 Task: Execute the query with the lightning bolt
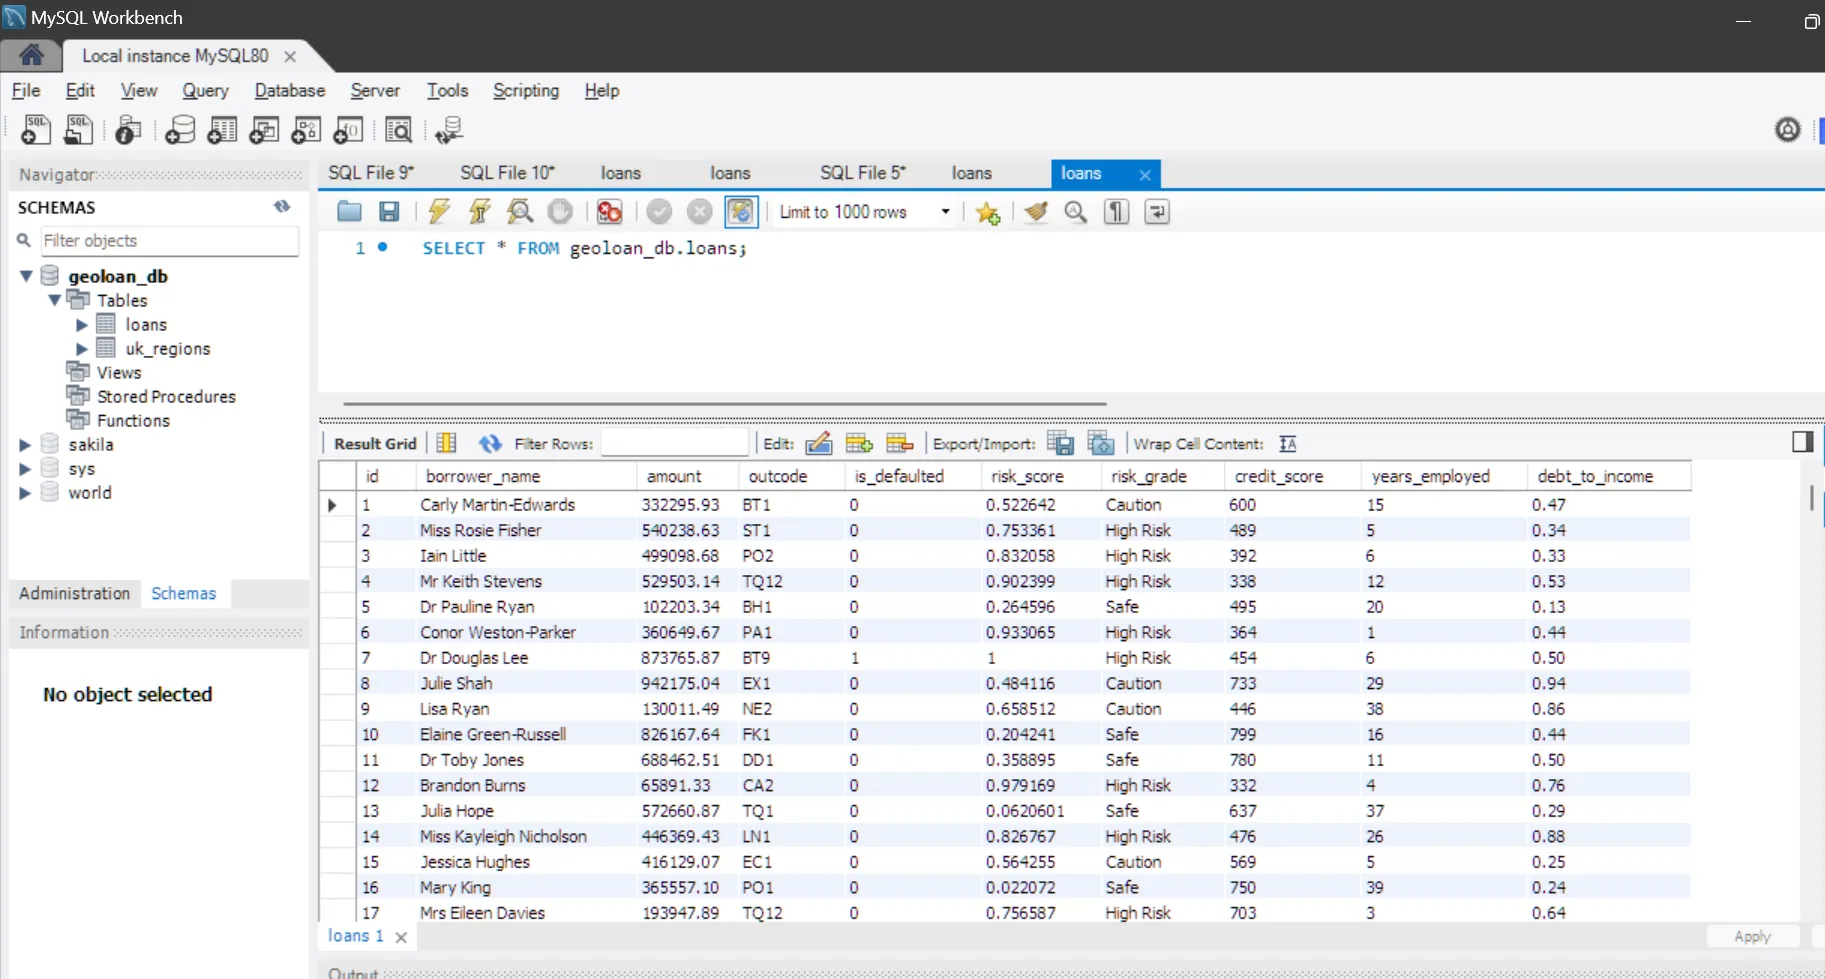click(x=439, y=211)
